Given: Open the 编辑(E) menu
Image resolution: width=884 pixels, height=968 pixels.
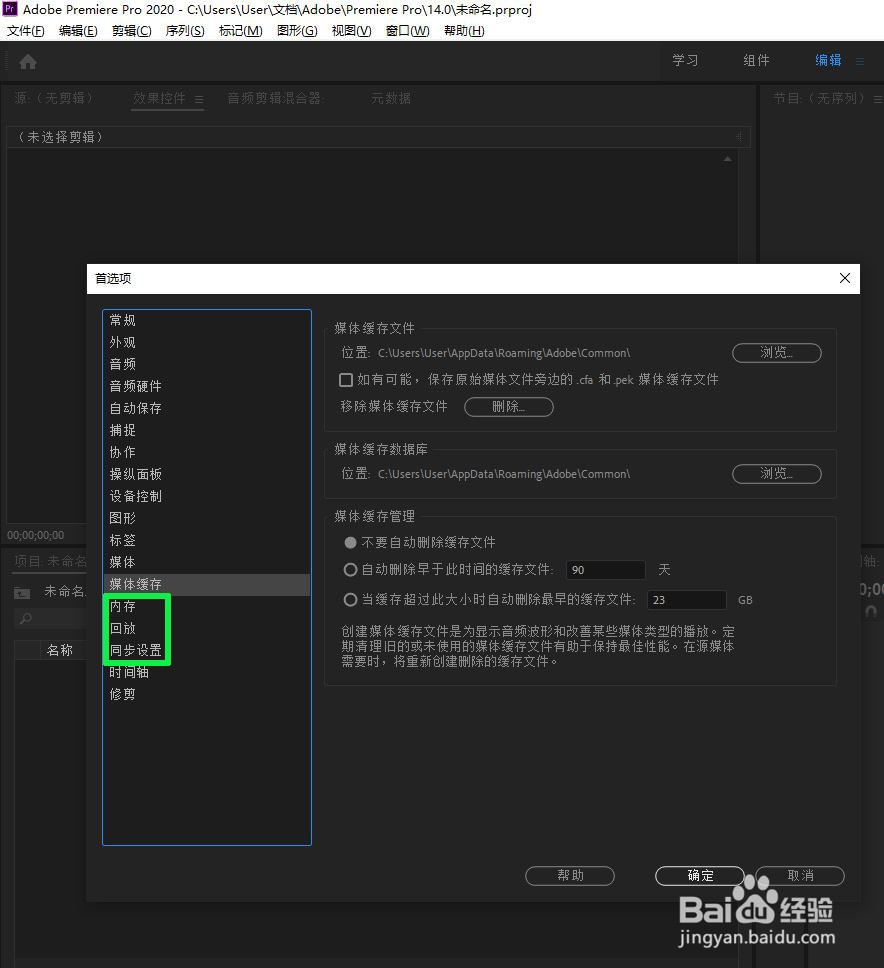Looking at the screenshot, I should (x=78, y=31).
